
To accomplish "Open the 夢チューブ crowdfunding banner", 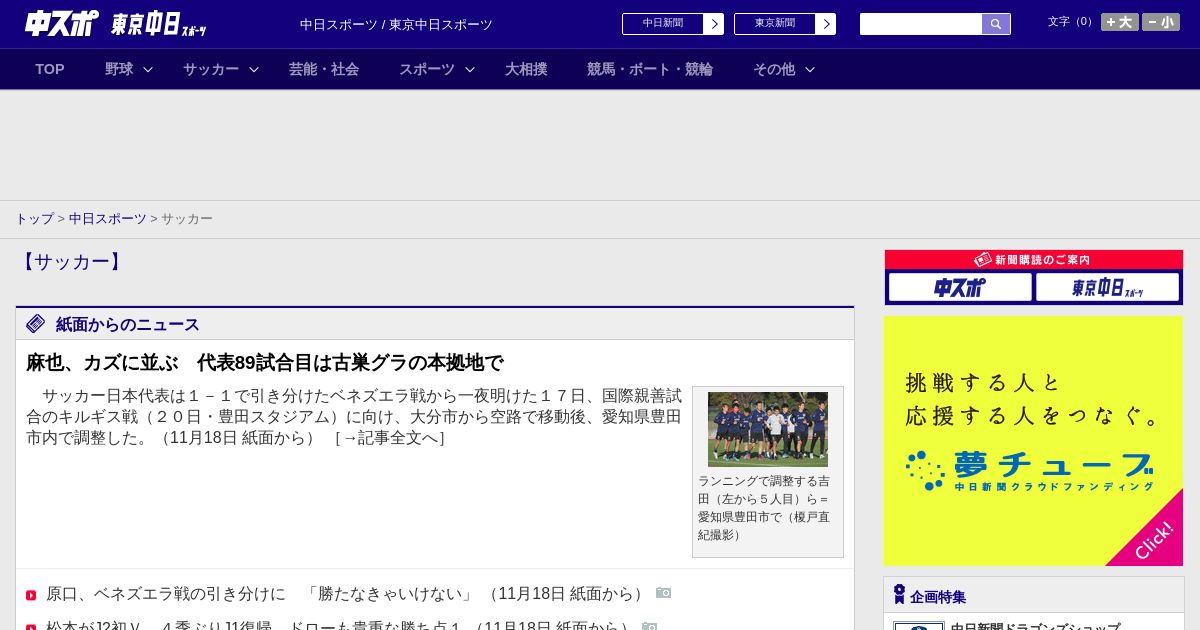I will [1033, 441].
